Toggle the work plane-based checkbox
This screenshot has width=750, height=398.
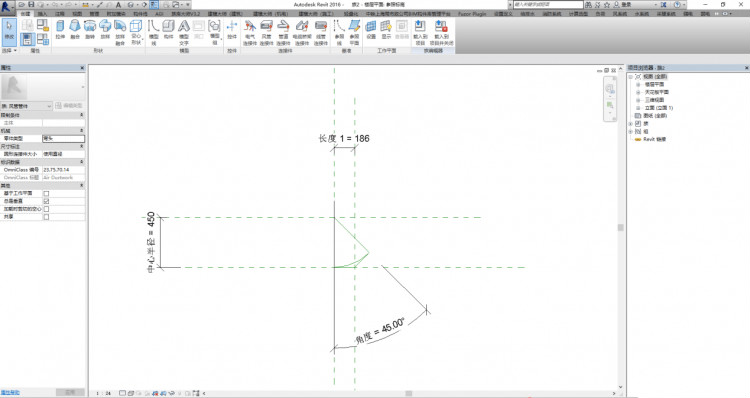[x=46, y=193]
